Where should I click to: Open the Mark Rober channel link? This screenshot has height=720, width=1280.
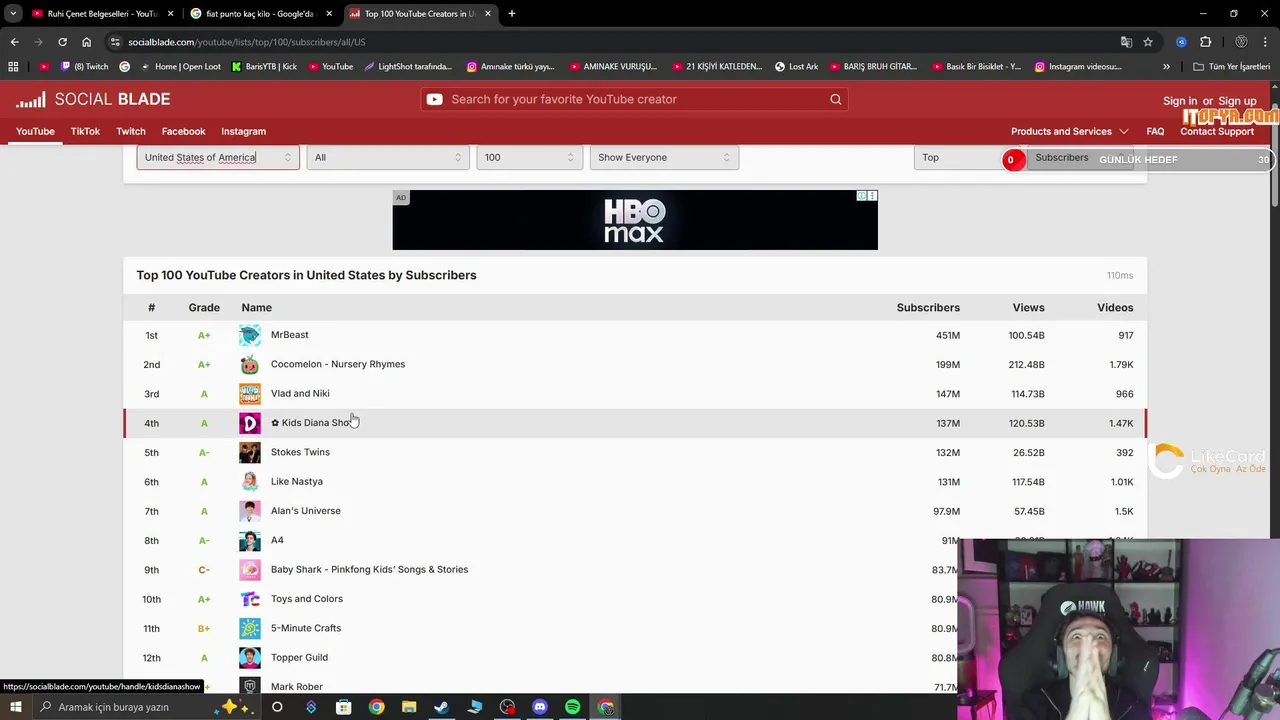click(297, 687)
